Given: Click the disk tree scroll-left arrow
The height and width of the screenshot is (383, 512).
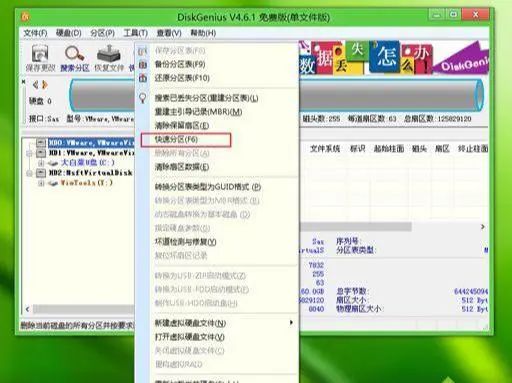Looking at the screenshot, I should tap(27, 309).
